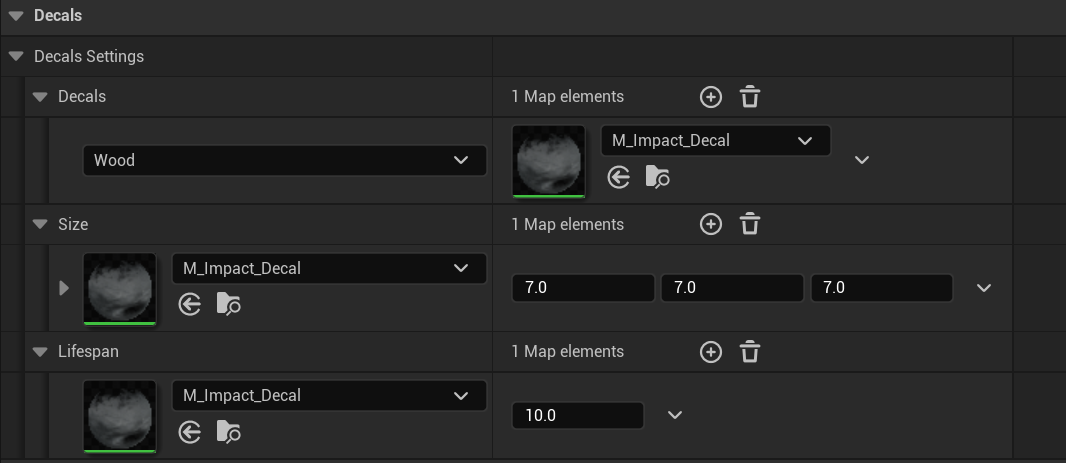
Task: Empty the Lifespan map with trash icon
Action: click(x=750, y=352)
